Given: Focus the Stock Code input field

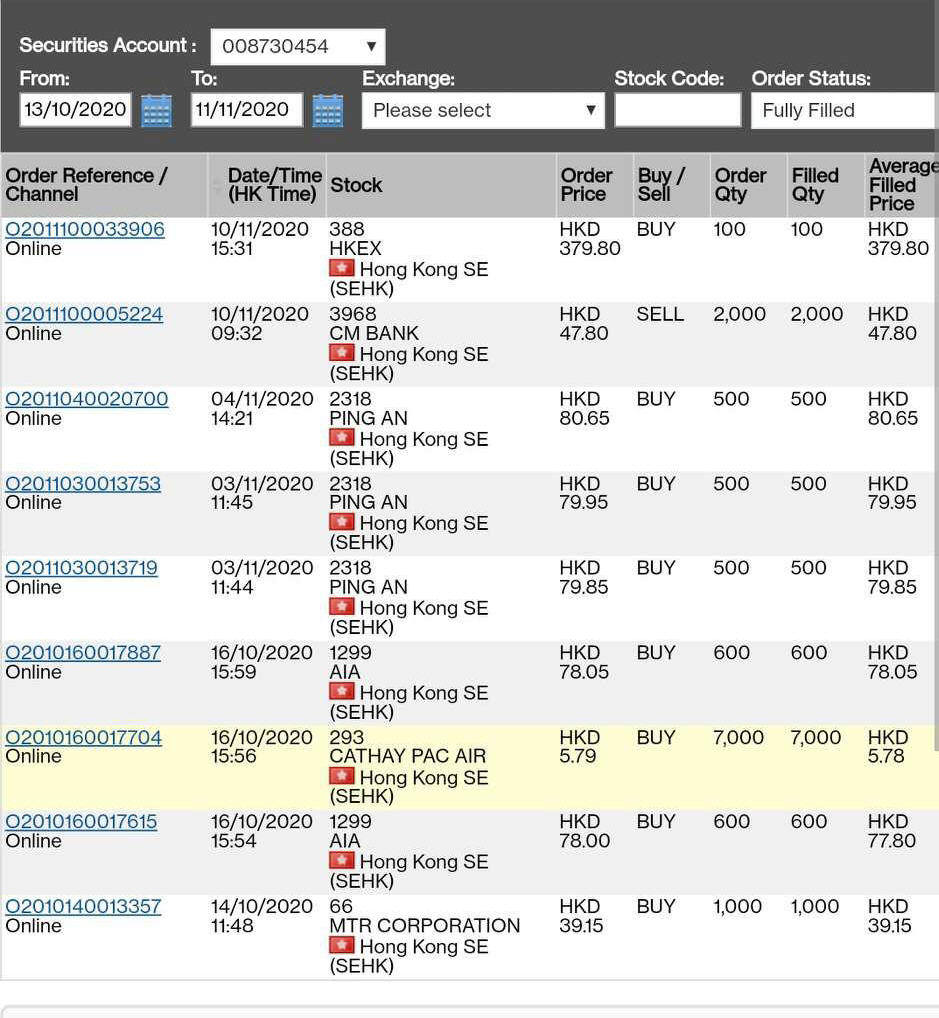Looking at the screenshot, I should pyautogui.click(x=677, y=110).
